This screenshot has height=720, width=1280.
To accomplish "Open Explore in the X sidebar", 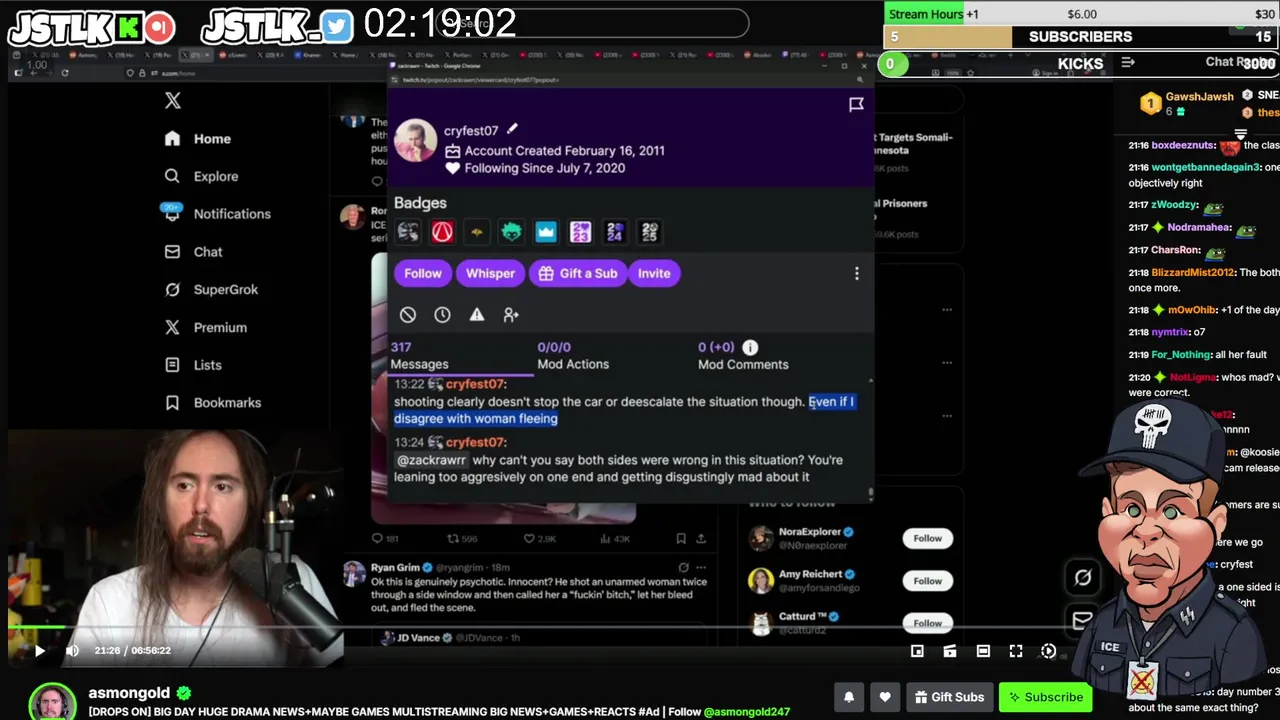I will [202, 176].
